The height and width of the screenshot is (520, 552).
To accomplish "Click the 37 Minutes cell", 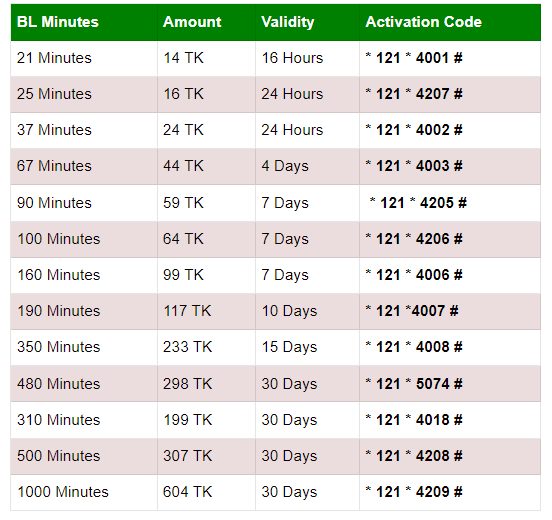I will (84, 130).
